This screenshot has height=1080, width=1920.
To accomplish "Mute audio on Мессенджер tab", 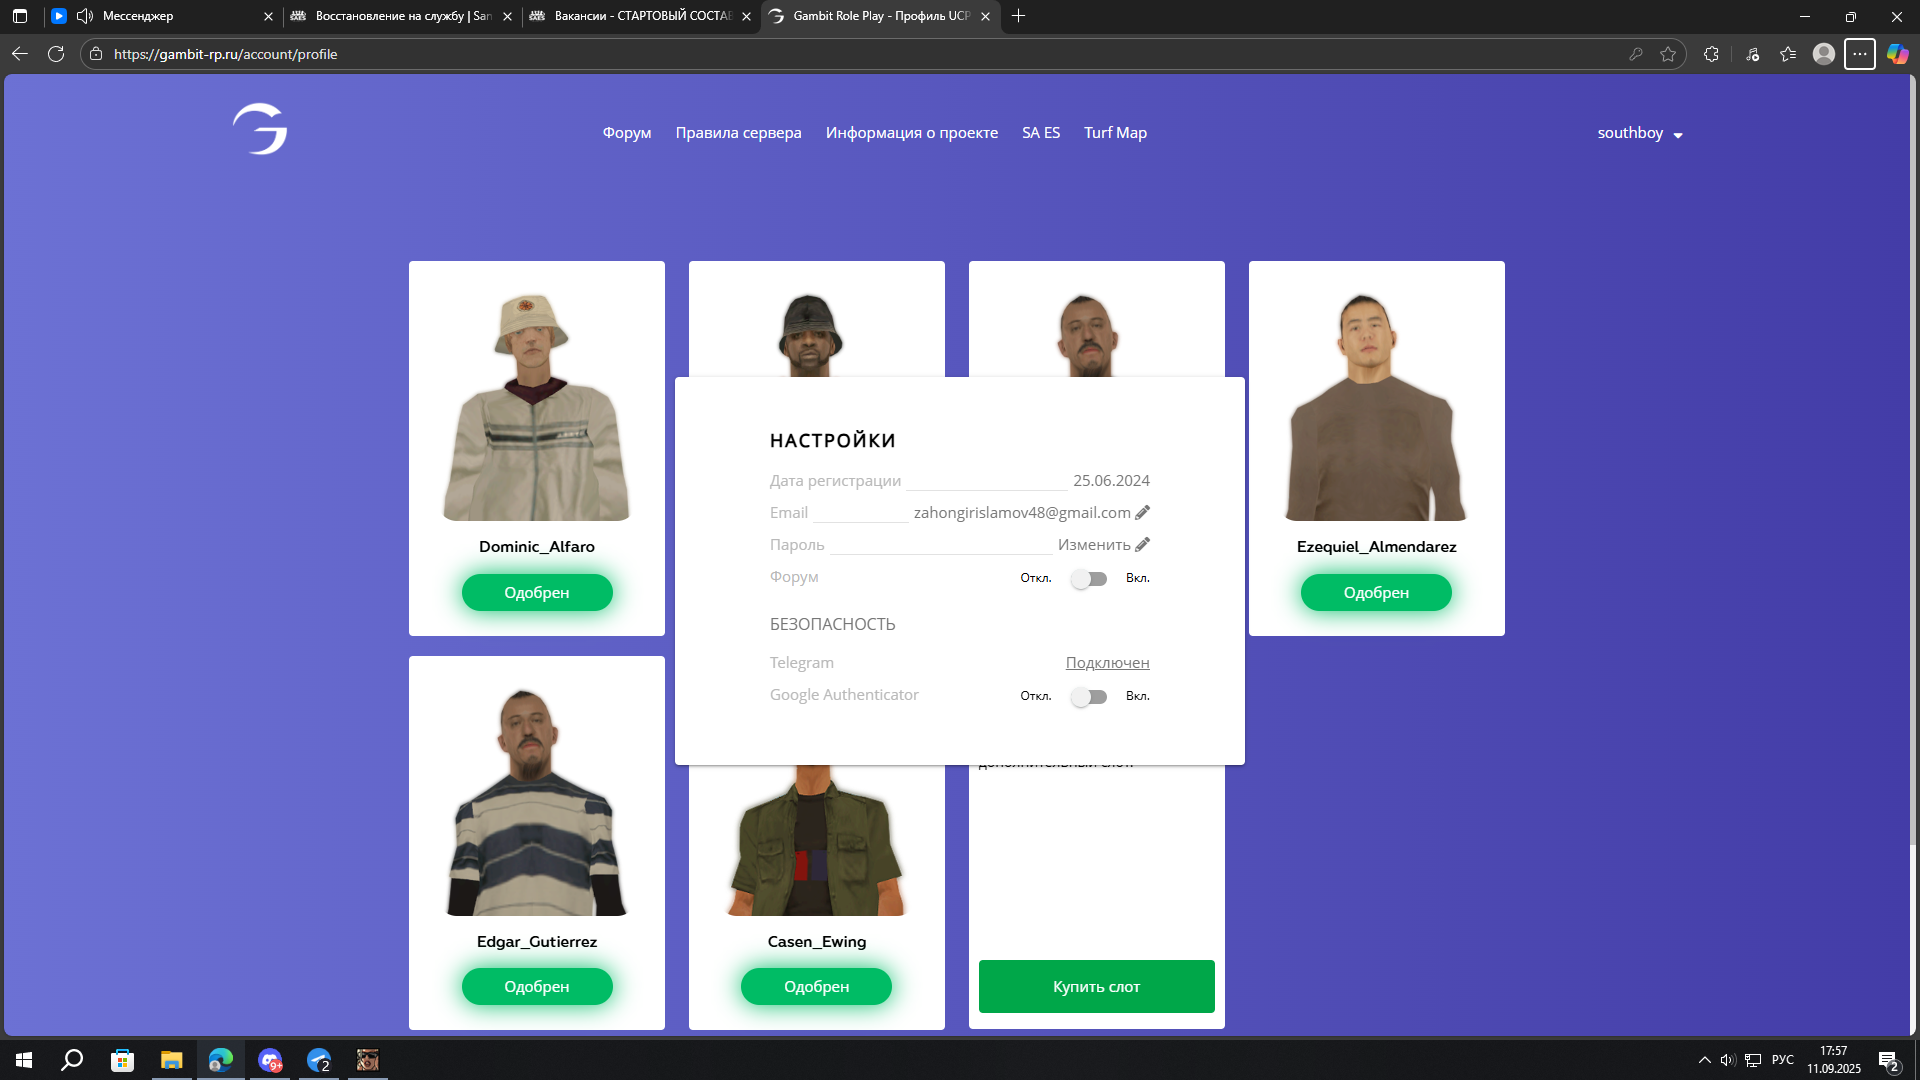I will (x=85, y=16).
